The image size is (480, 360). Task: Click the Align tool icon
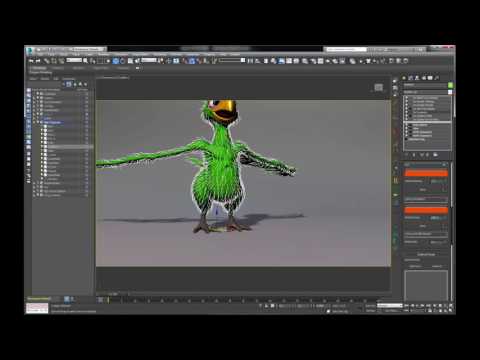click(257, 61)
